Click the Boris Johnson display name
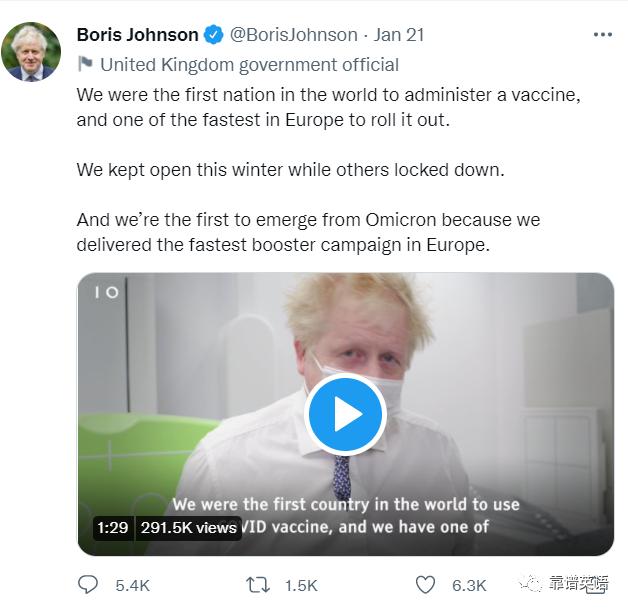This screenshot has width=628, height=609. point(137,35)
